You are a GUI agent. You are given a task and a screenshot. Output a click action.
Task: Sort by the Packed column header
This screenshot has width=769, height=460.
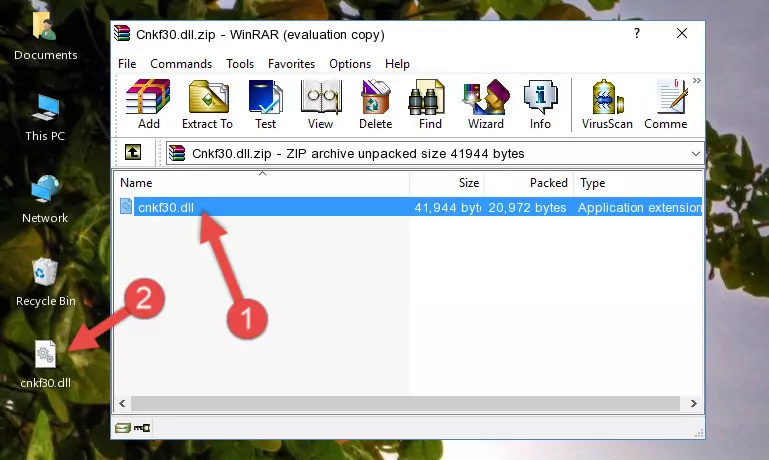point(529,183)
